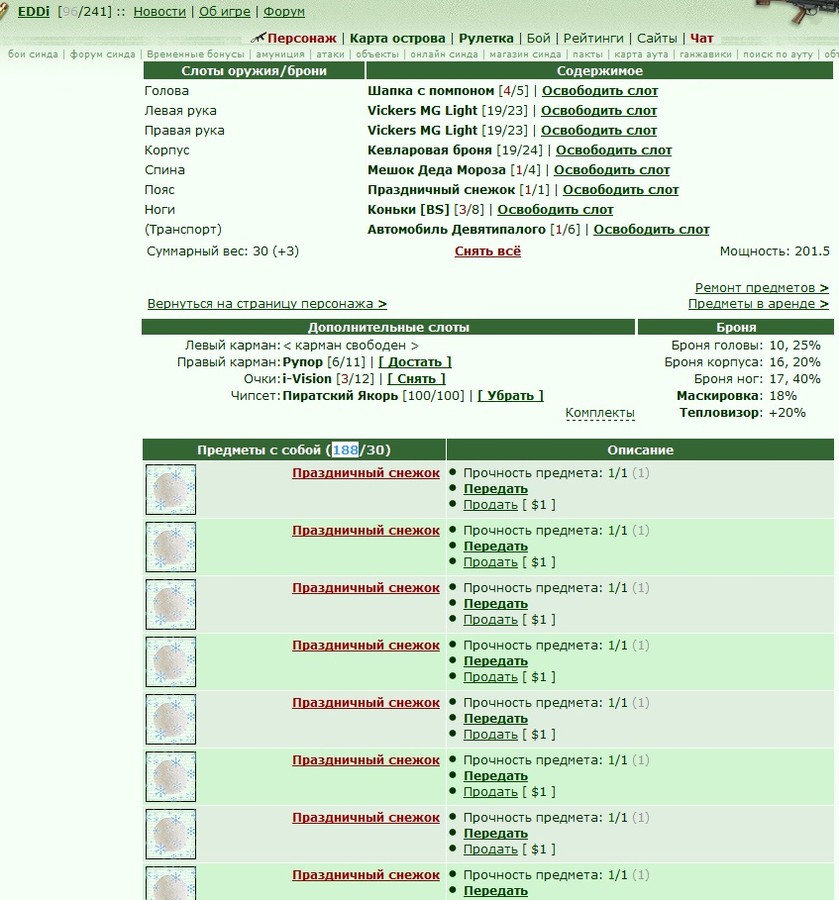Image resolution: width=839 pixels, height=900 pixels.
Task: Open first Праздничный снежок name link
Action: click(x=366, y=473)
